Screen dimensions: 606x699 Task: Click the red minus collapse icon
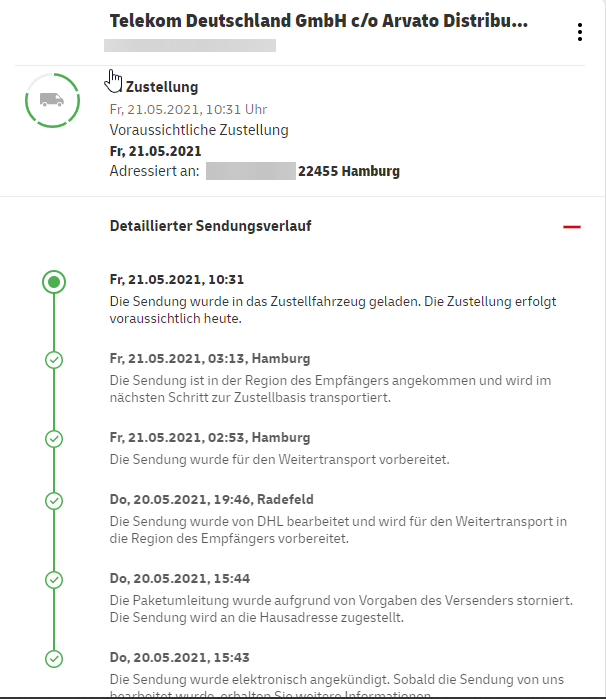pyautogui.click(x=572, y=227)
